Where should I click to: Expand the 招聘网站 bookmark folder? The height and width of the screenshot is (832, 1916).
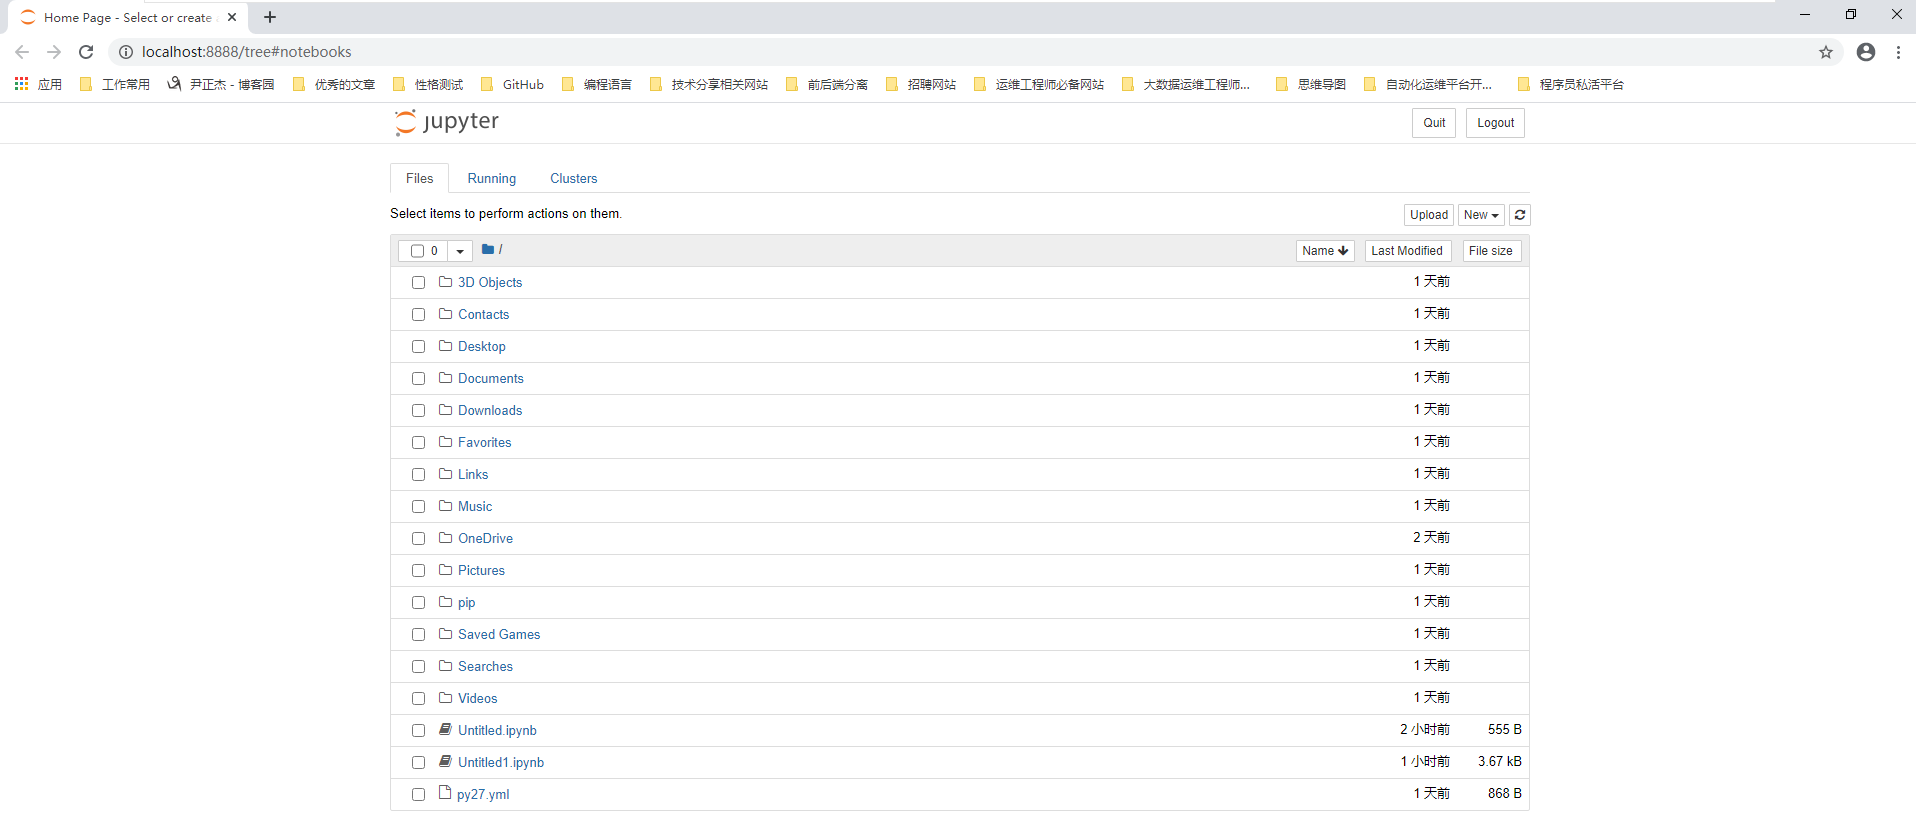point(921,85)
